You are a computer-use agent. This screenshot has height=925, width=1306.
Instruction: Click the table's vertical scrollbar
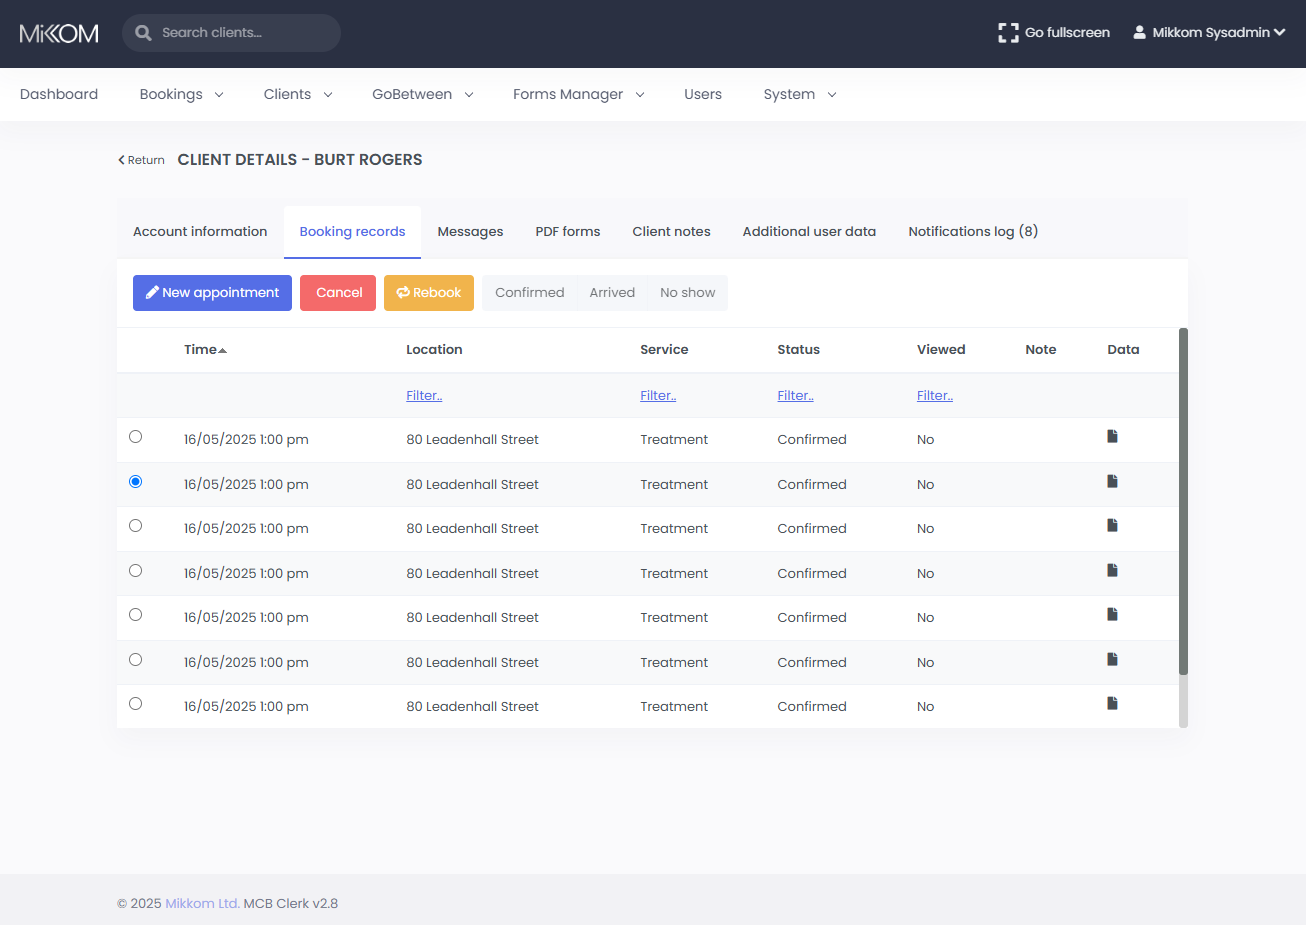pyautogui.click(x=1183, y=500)
